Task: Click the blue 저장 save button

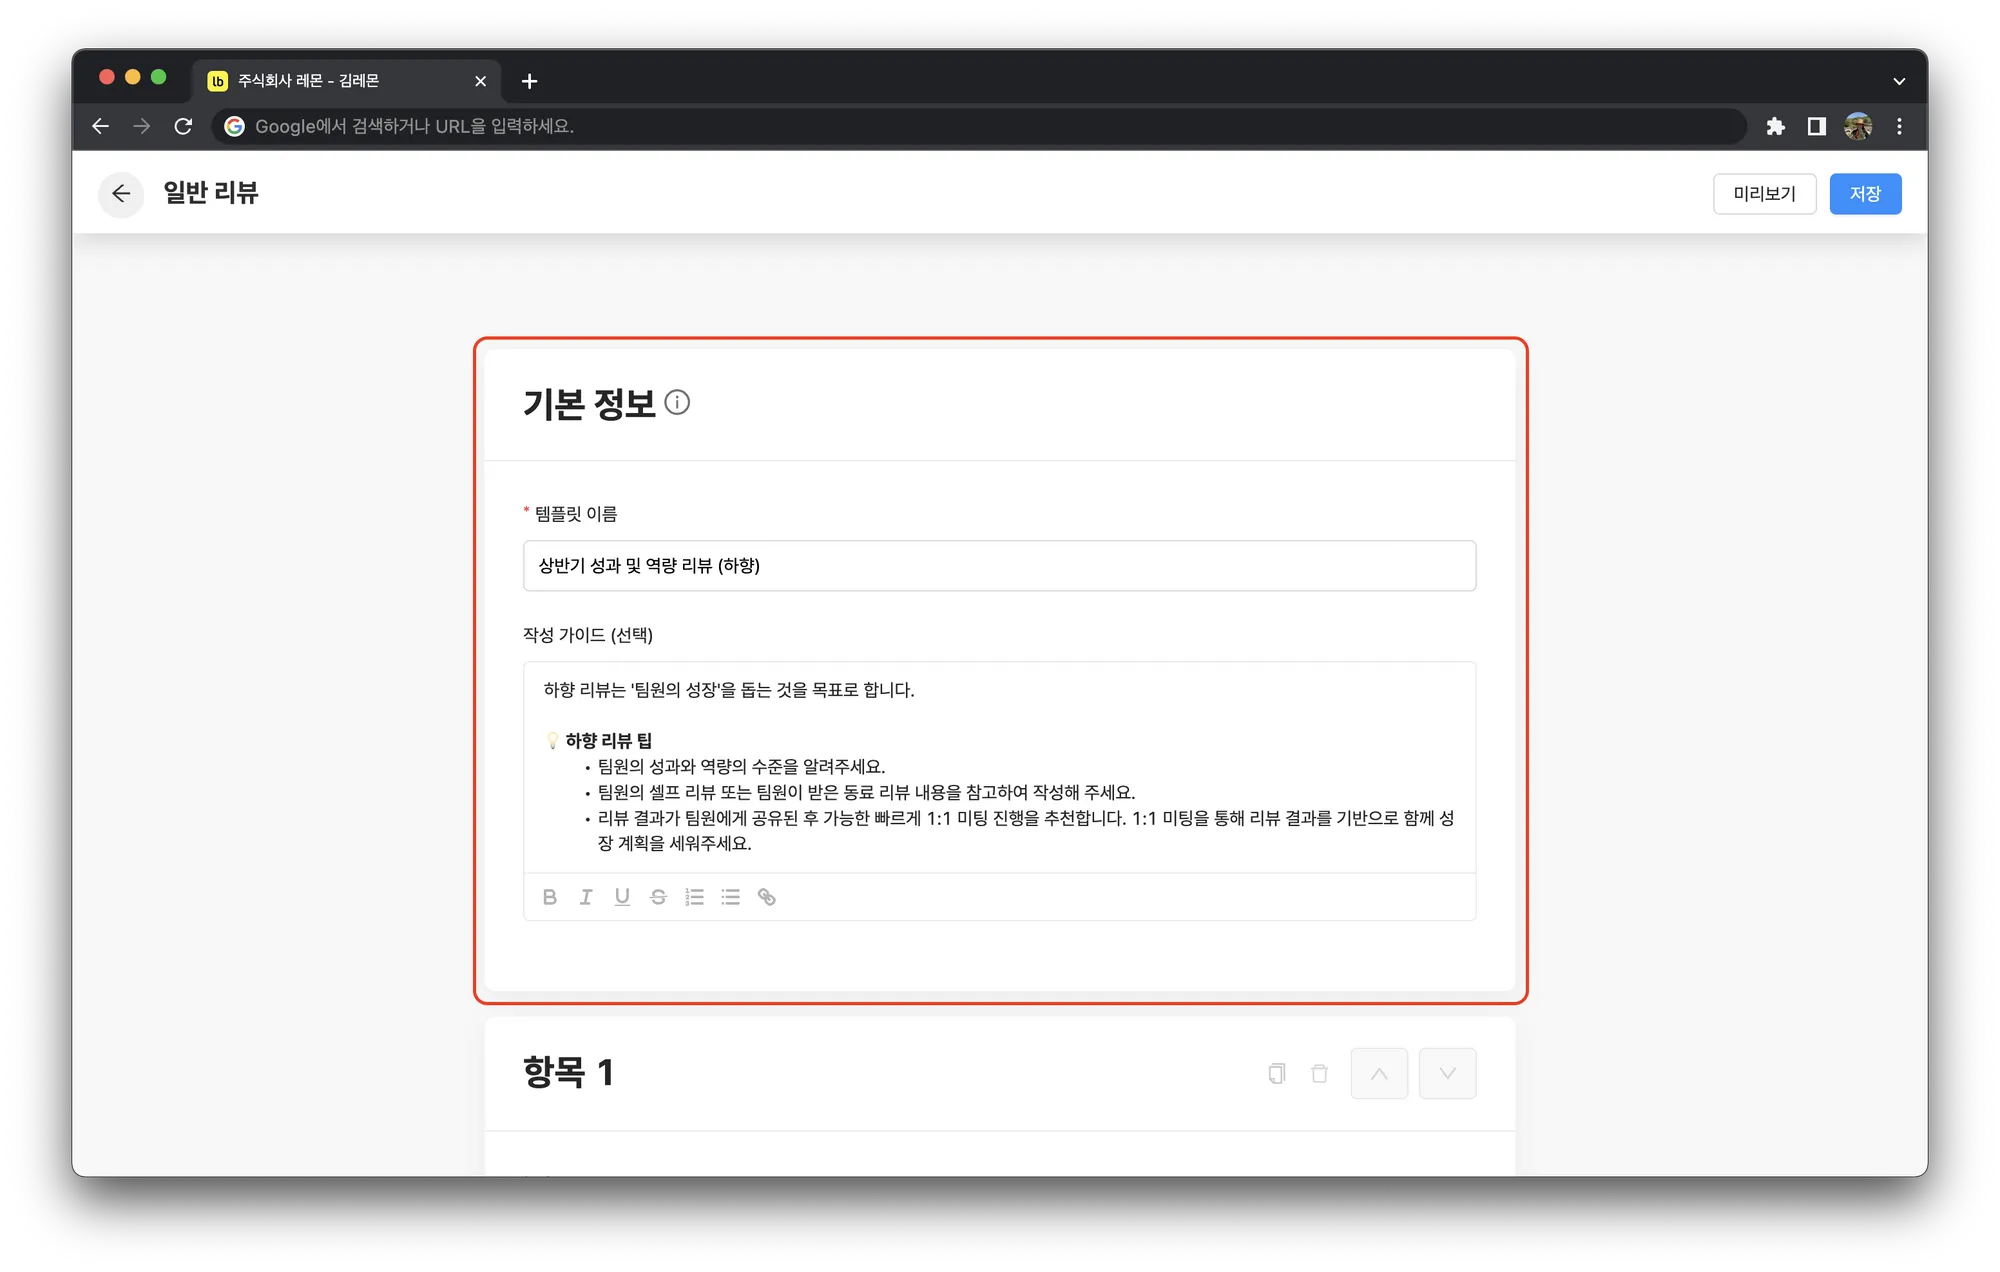Action: coord(1865,194)
